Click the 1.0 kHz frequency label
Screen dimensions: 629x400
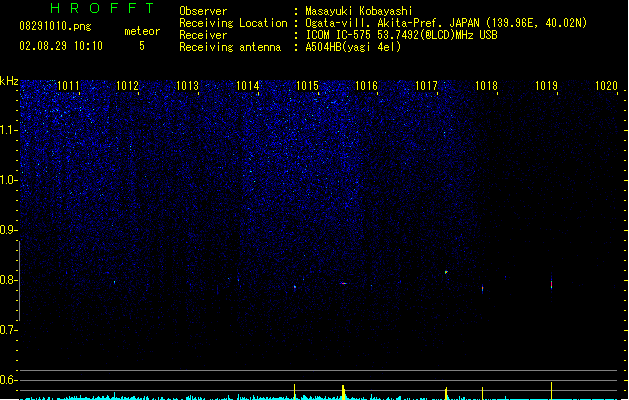[8, 180]
